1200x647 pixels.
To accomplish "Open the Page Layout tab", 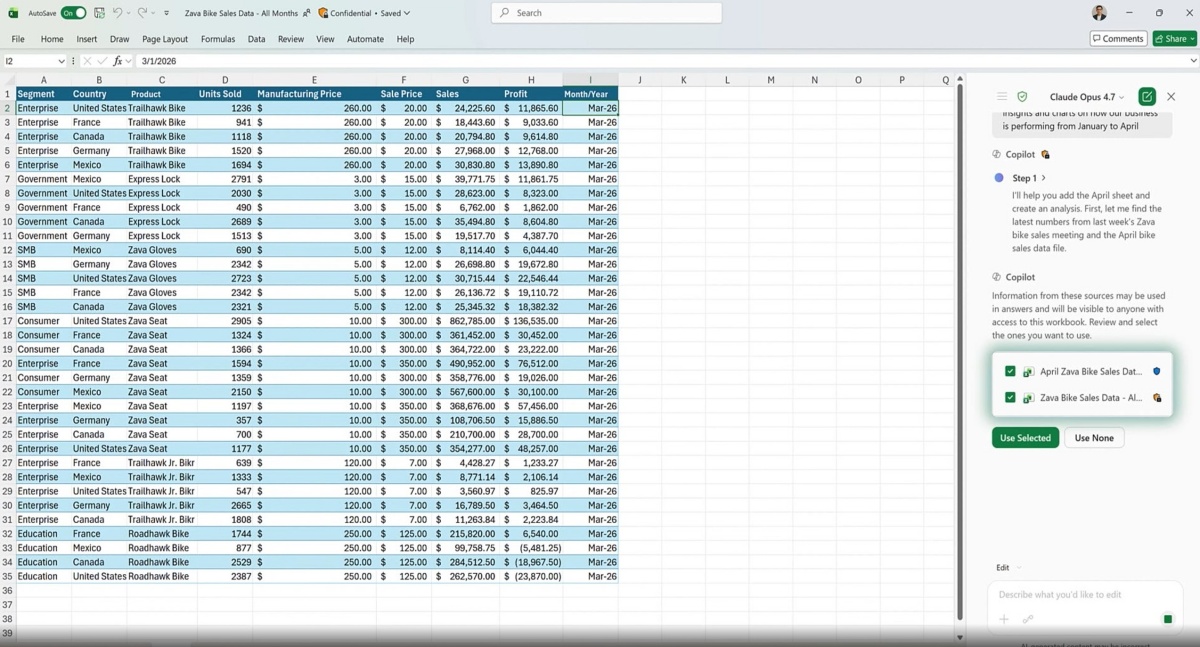I will pyautogui.click(x=165, y=39).
